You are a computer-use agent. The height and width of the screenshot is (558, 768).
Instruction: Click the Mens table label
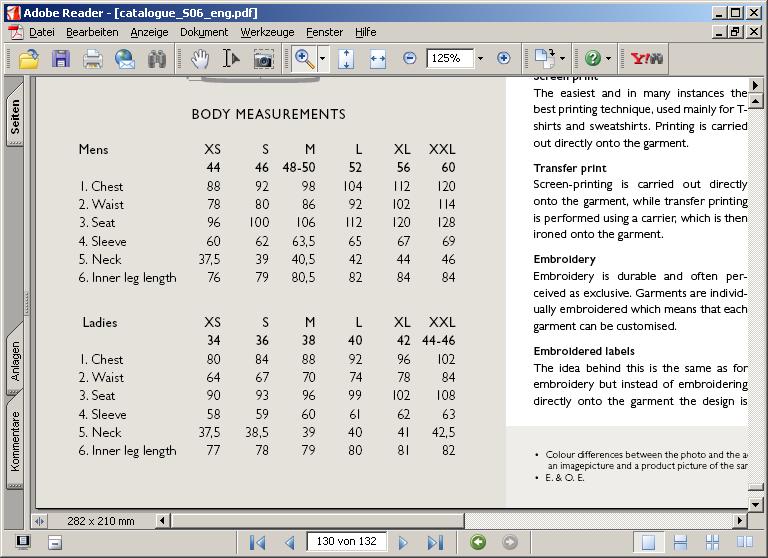pos(93,149)
